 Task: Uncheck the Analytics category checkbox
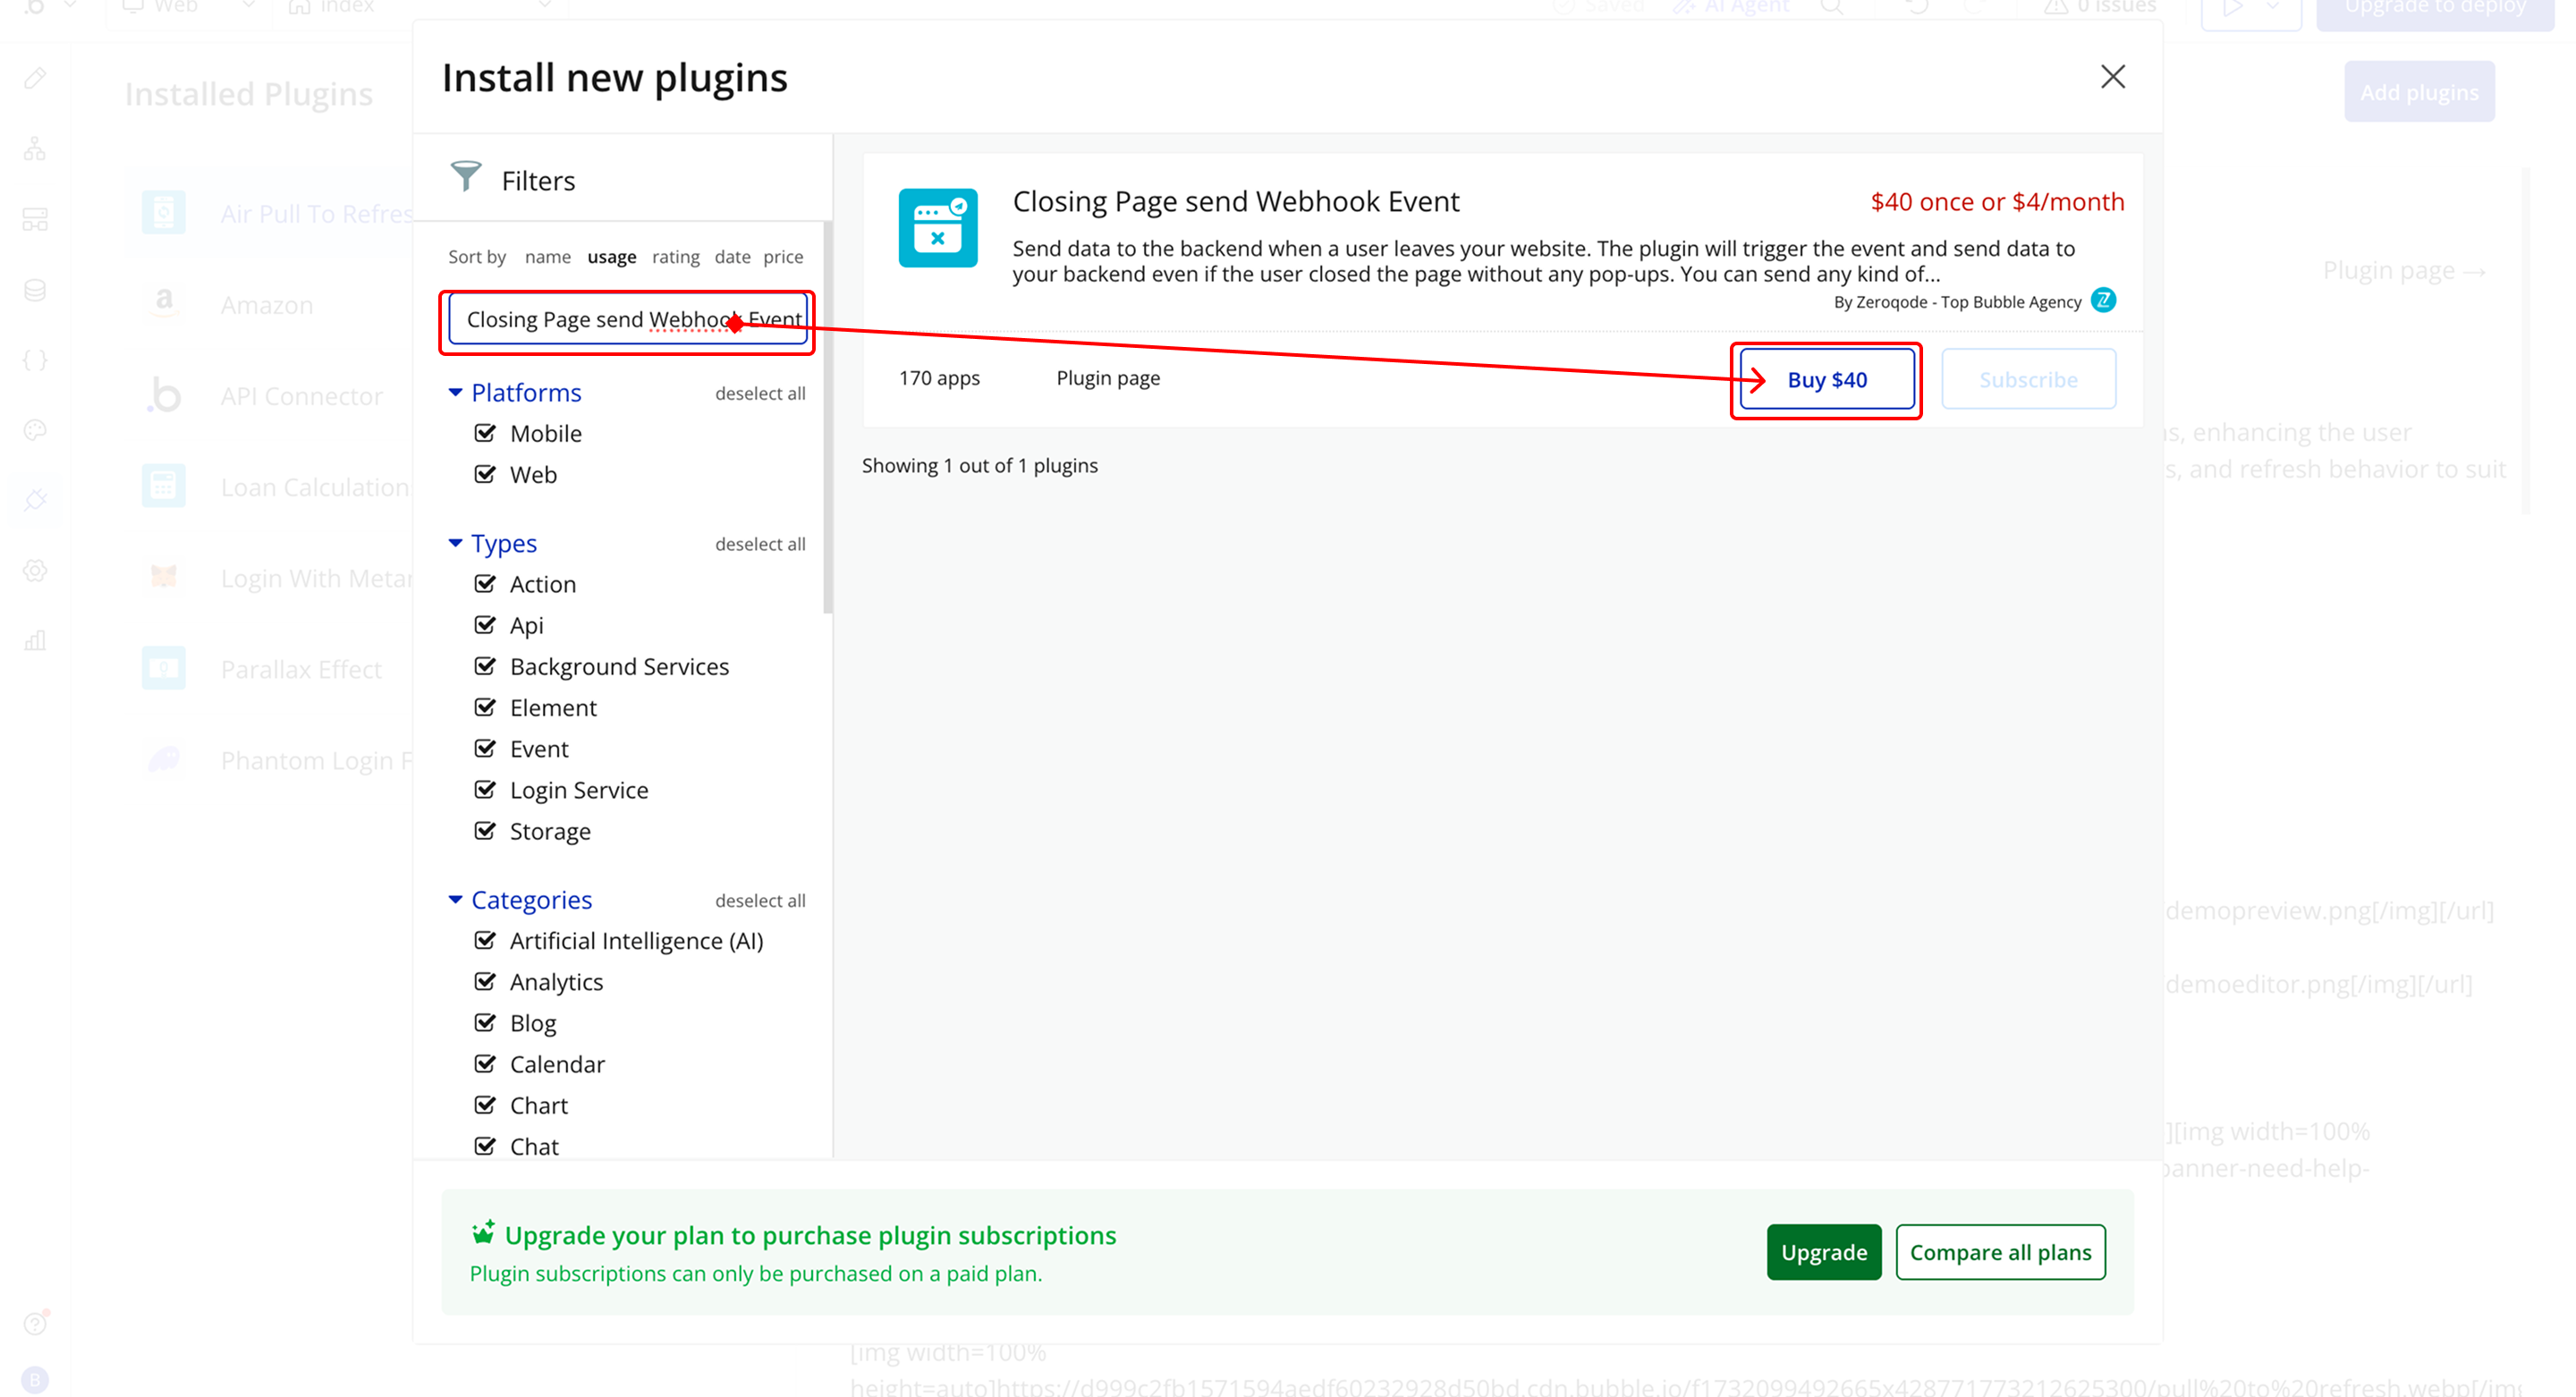(x=485, y=981)
